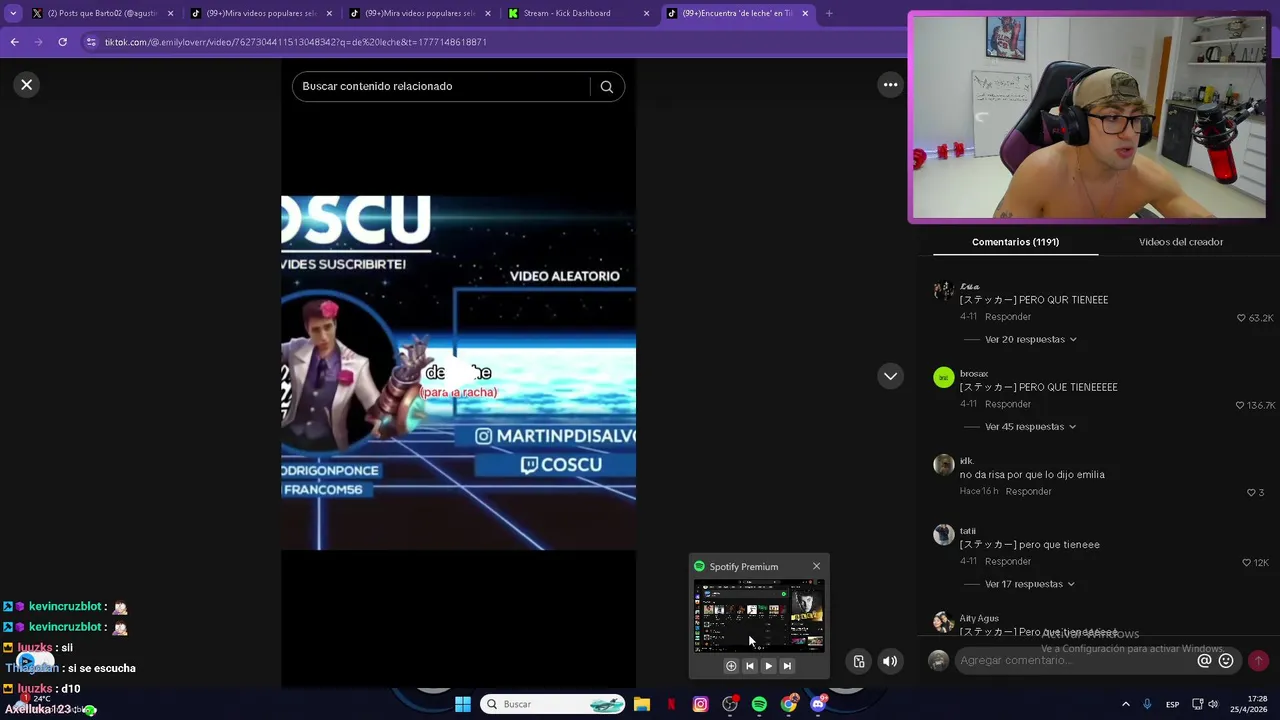Screen dimensions: 1280x720
Task: Open Discord from taskbar
Action: 818,704
